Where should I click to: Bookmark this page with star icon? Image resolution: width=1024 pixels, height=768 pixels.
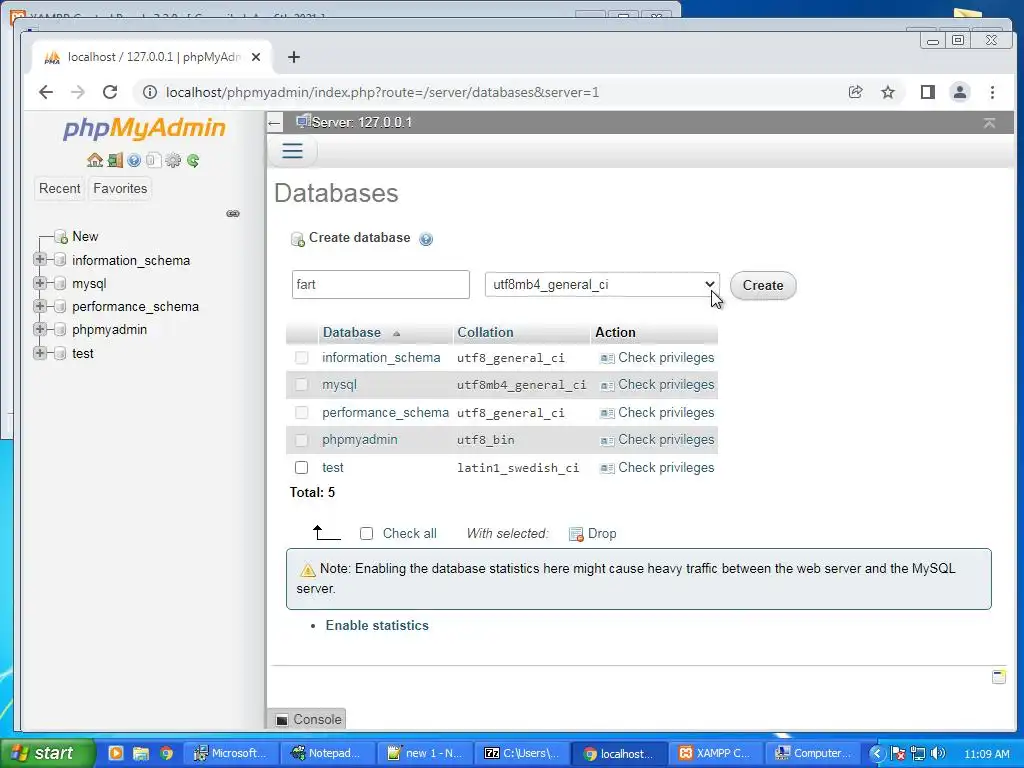pos(888,92)
